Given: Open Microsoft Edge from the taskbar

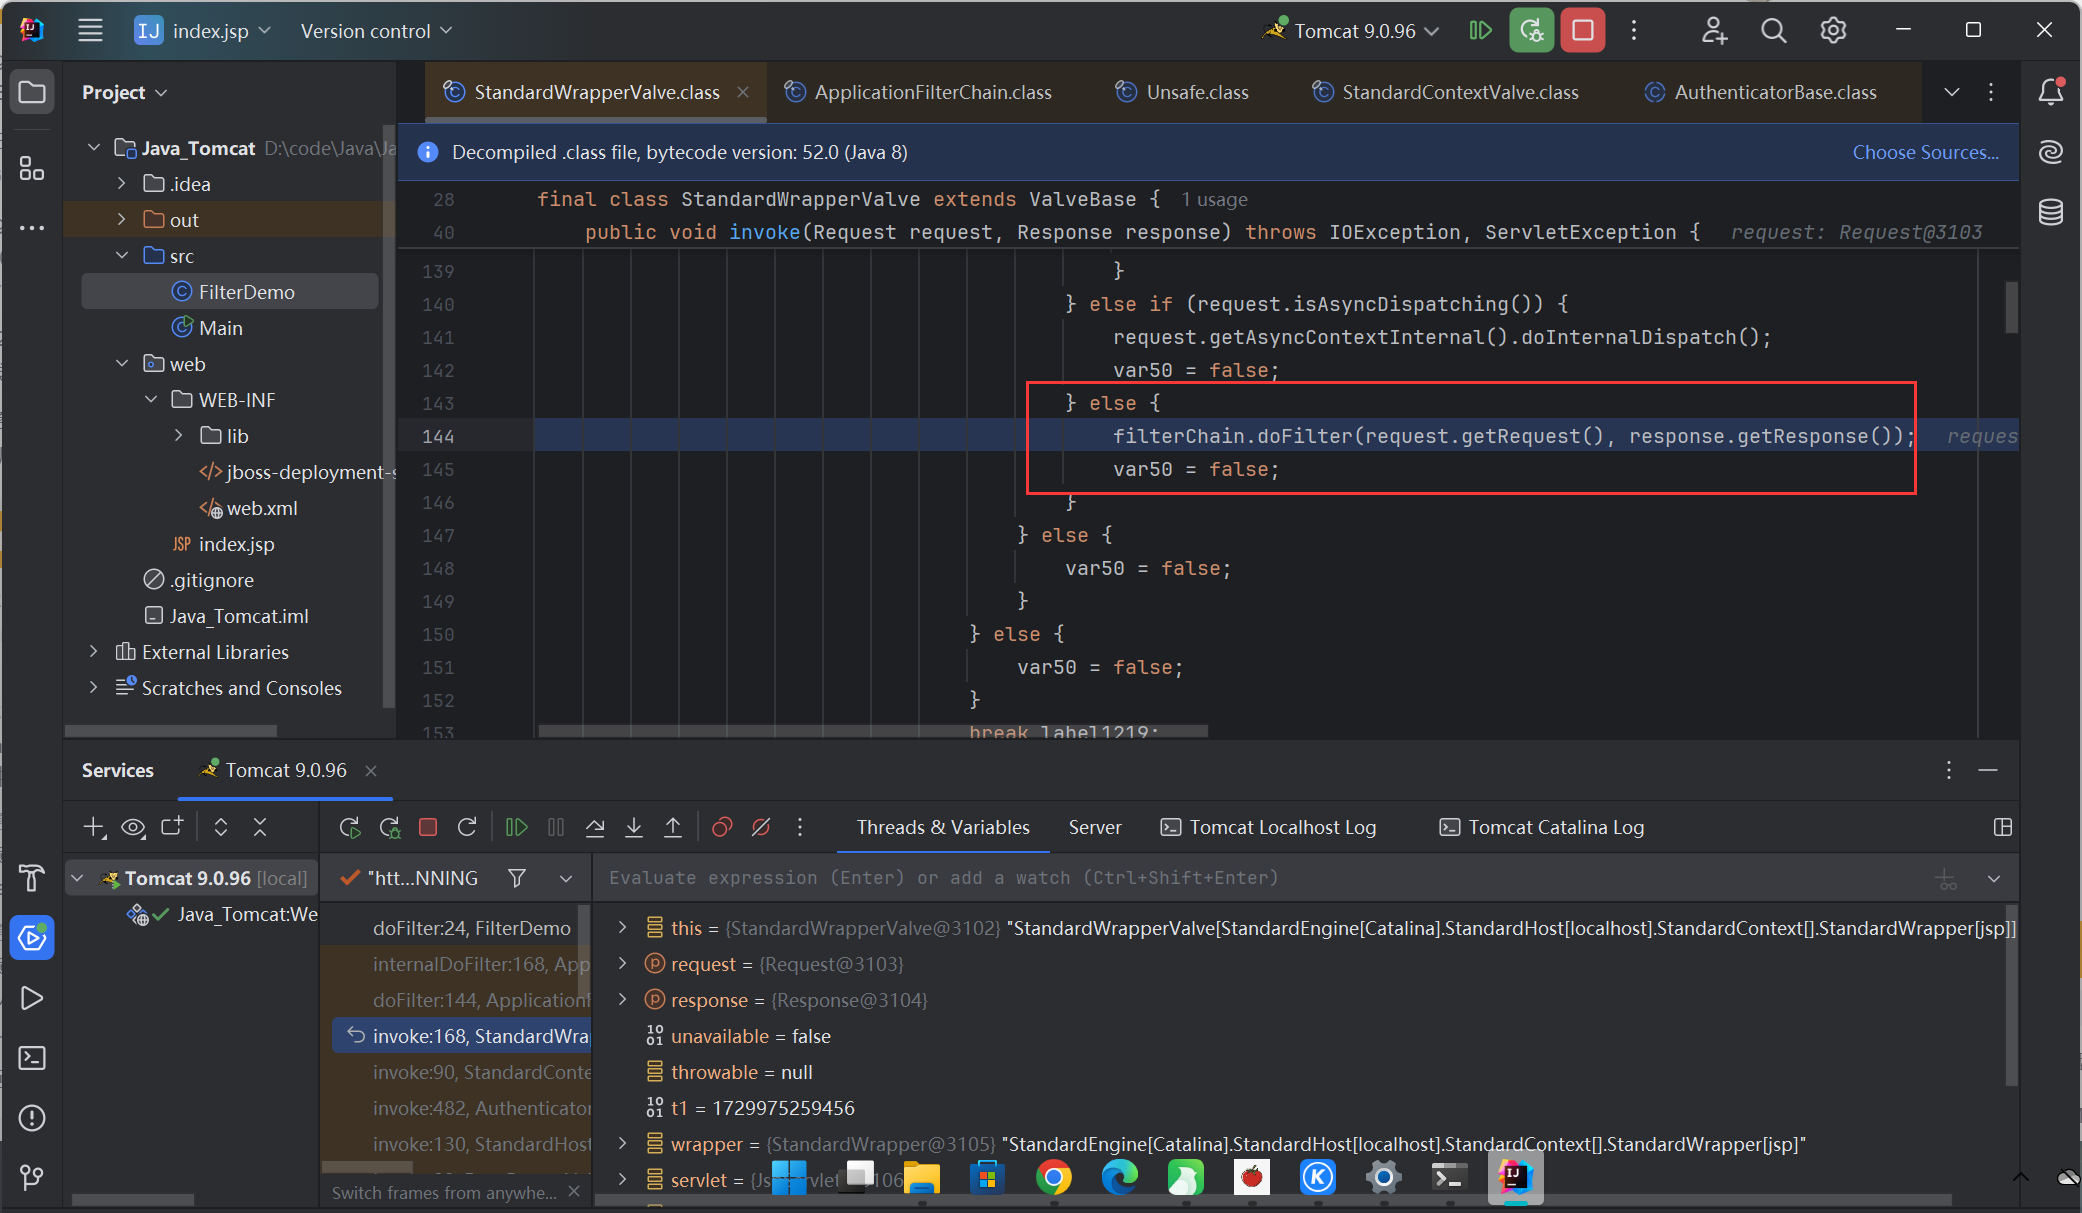Looking at the screenshot, I should click(x=1119, y=1178).
